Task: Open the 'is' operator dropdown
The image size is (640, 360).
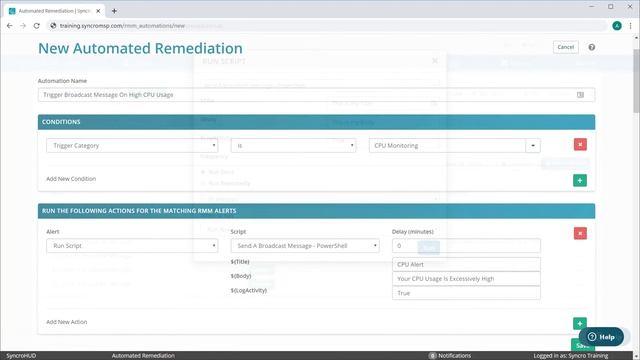Action: click(x=293, y=146)
